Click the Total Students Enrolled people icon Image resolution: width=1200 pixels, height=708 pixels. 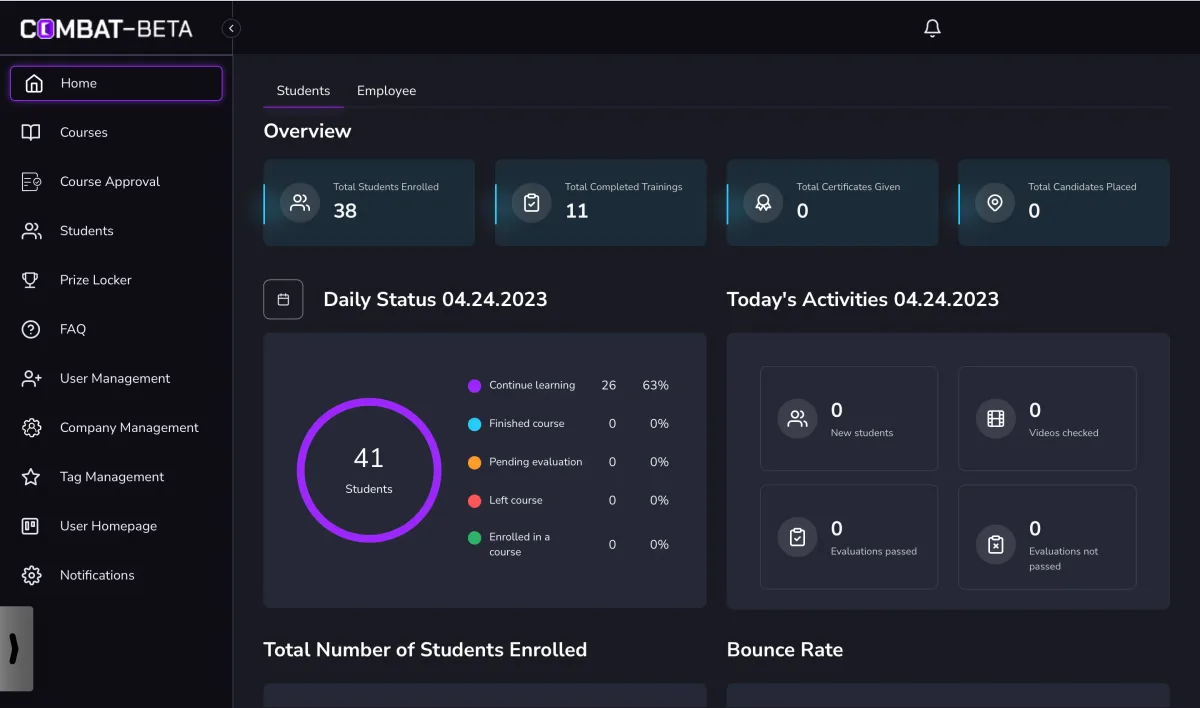click(299, 203)
